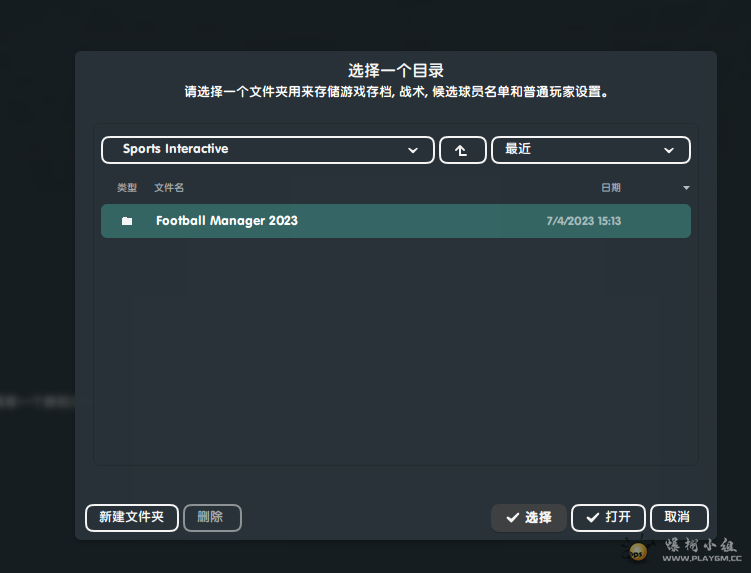
Task: Create a folder with 新建文件夹
Action: (x=132, y=517)
